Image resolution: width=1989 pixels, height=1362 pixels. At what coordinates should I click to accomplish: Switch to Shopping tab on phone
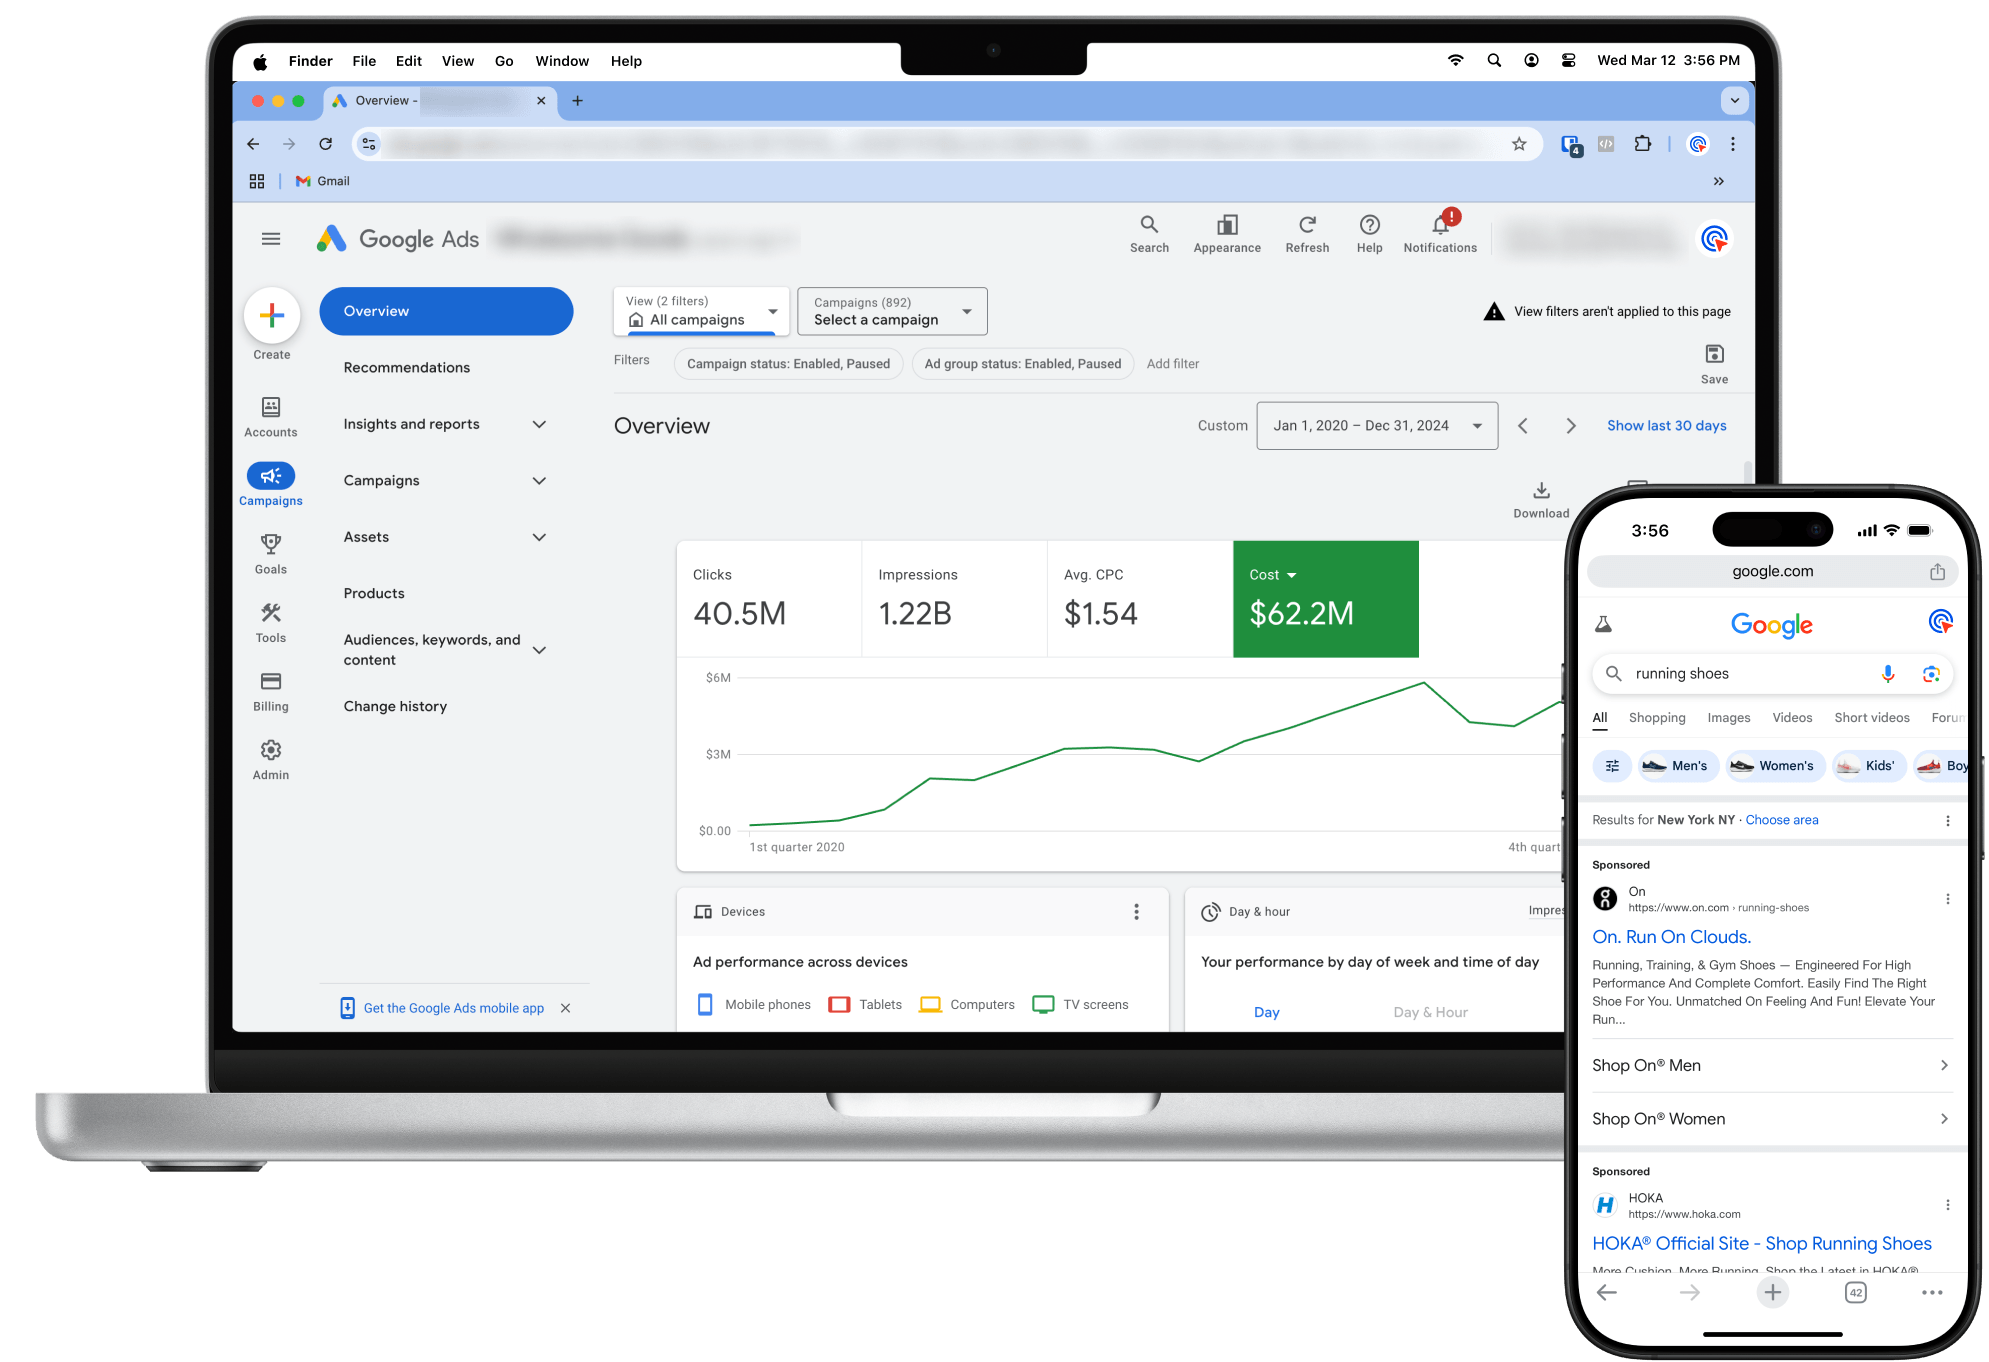pyautogui.click(x=1656, y=718)
